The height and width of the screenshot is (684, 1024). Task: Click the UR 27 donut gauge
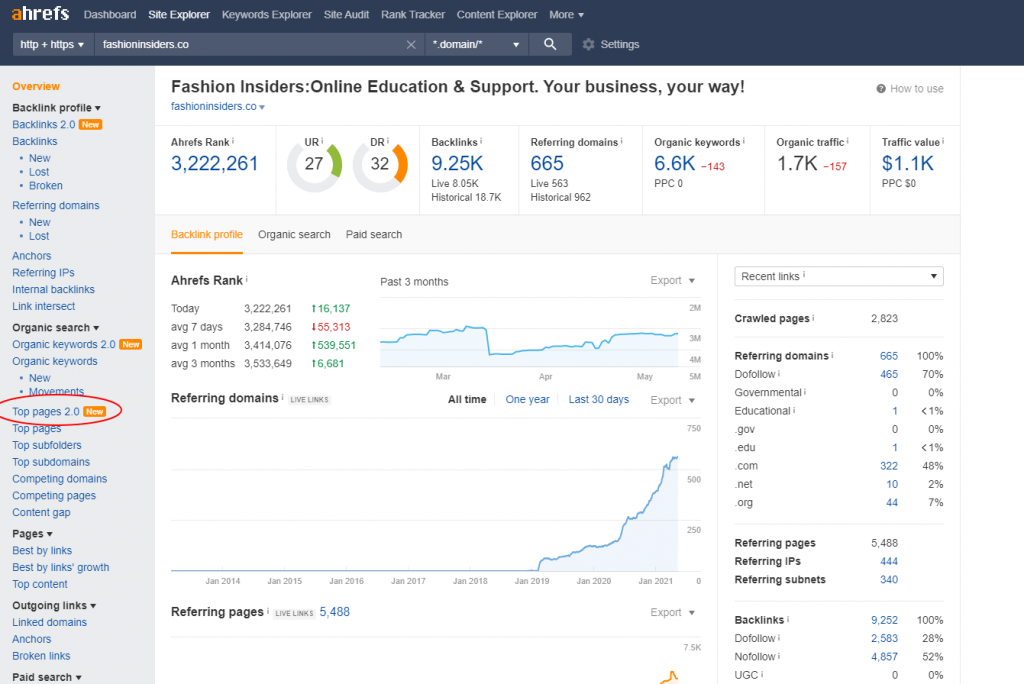click(314, 164)
